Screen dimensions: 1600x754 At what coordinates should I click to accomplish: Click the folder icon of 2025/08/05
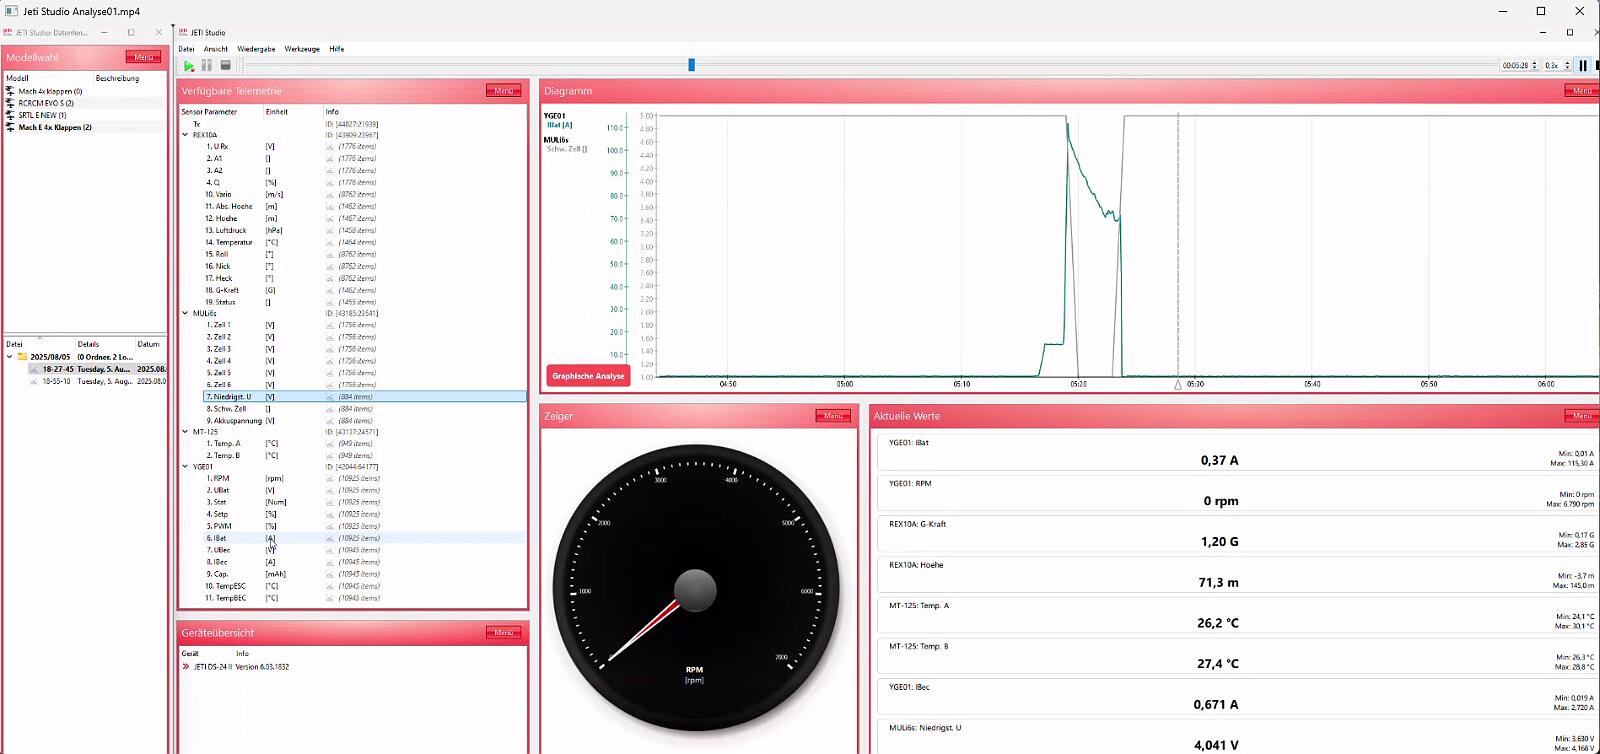coord(22,357)
